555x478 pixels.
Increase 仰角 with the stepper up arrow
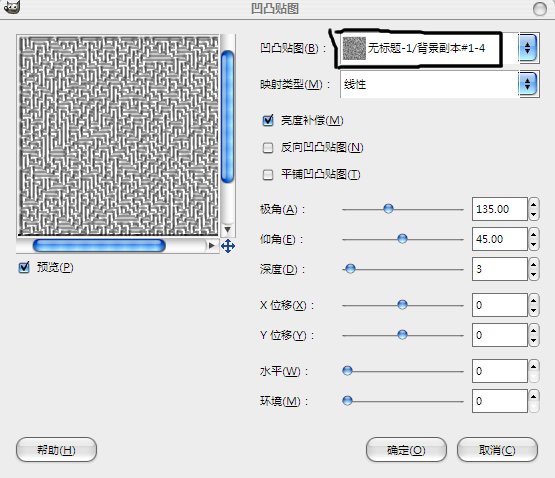tap(533, 233)
